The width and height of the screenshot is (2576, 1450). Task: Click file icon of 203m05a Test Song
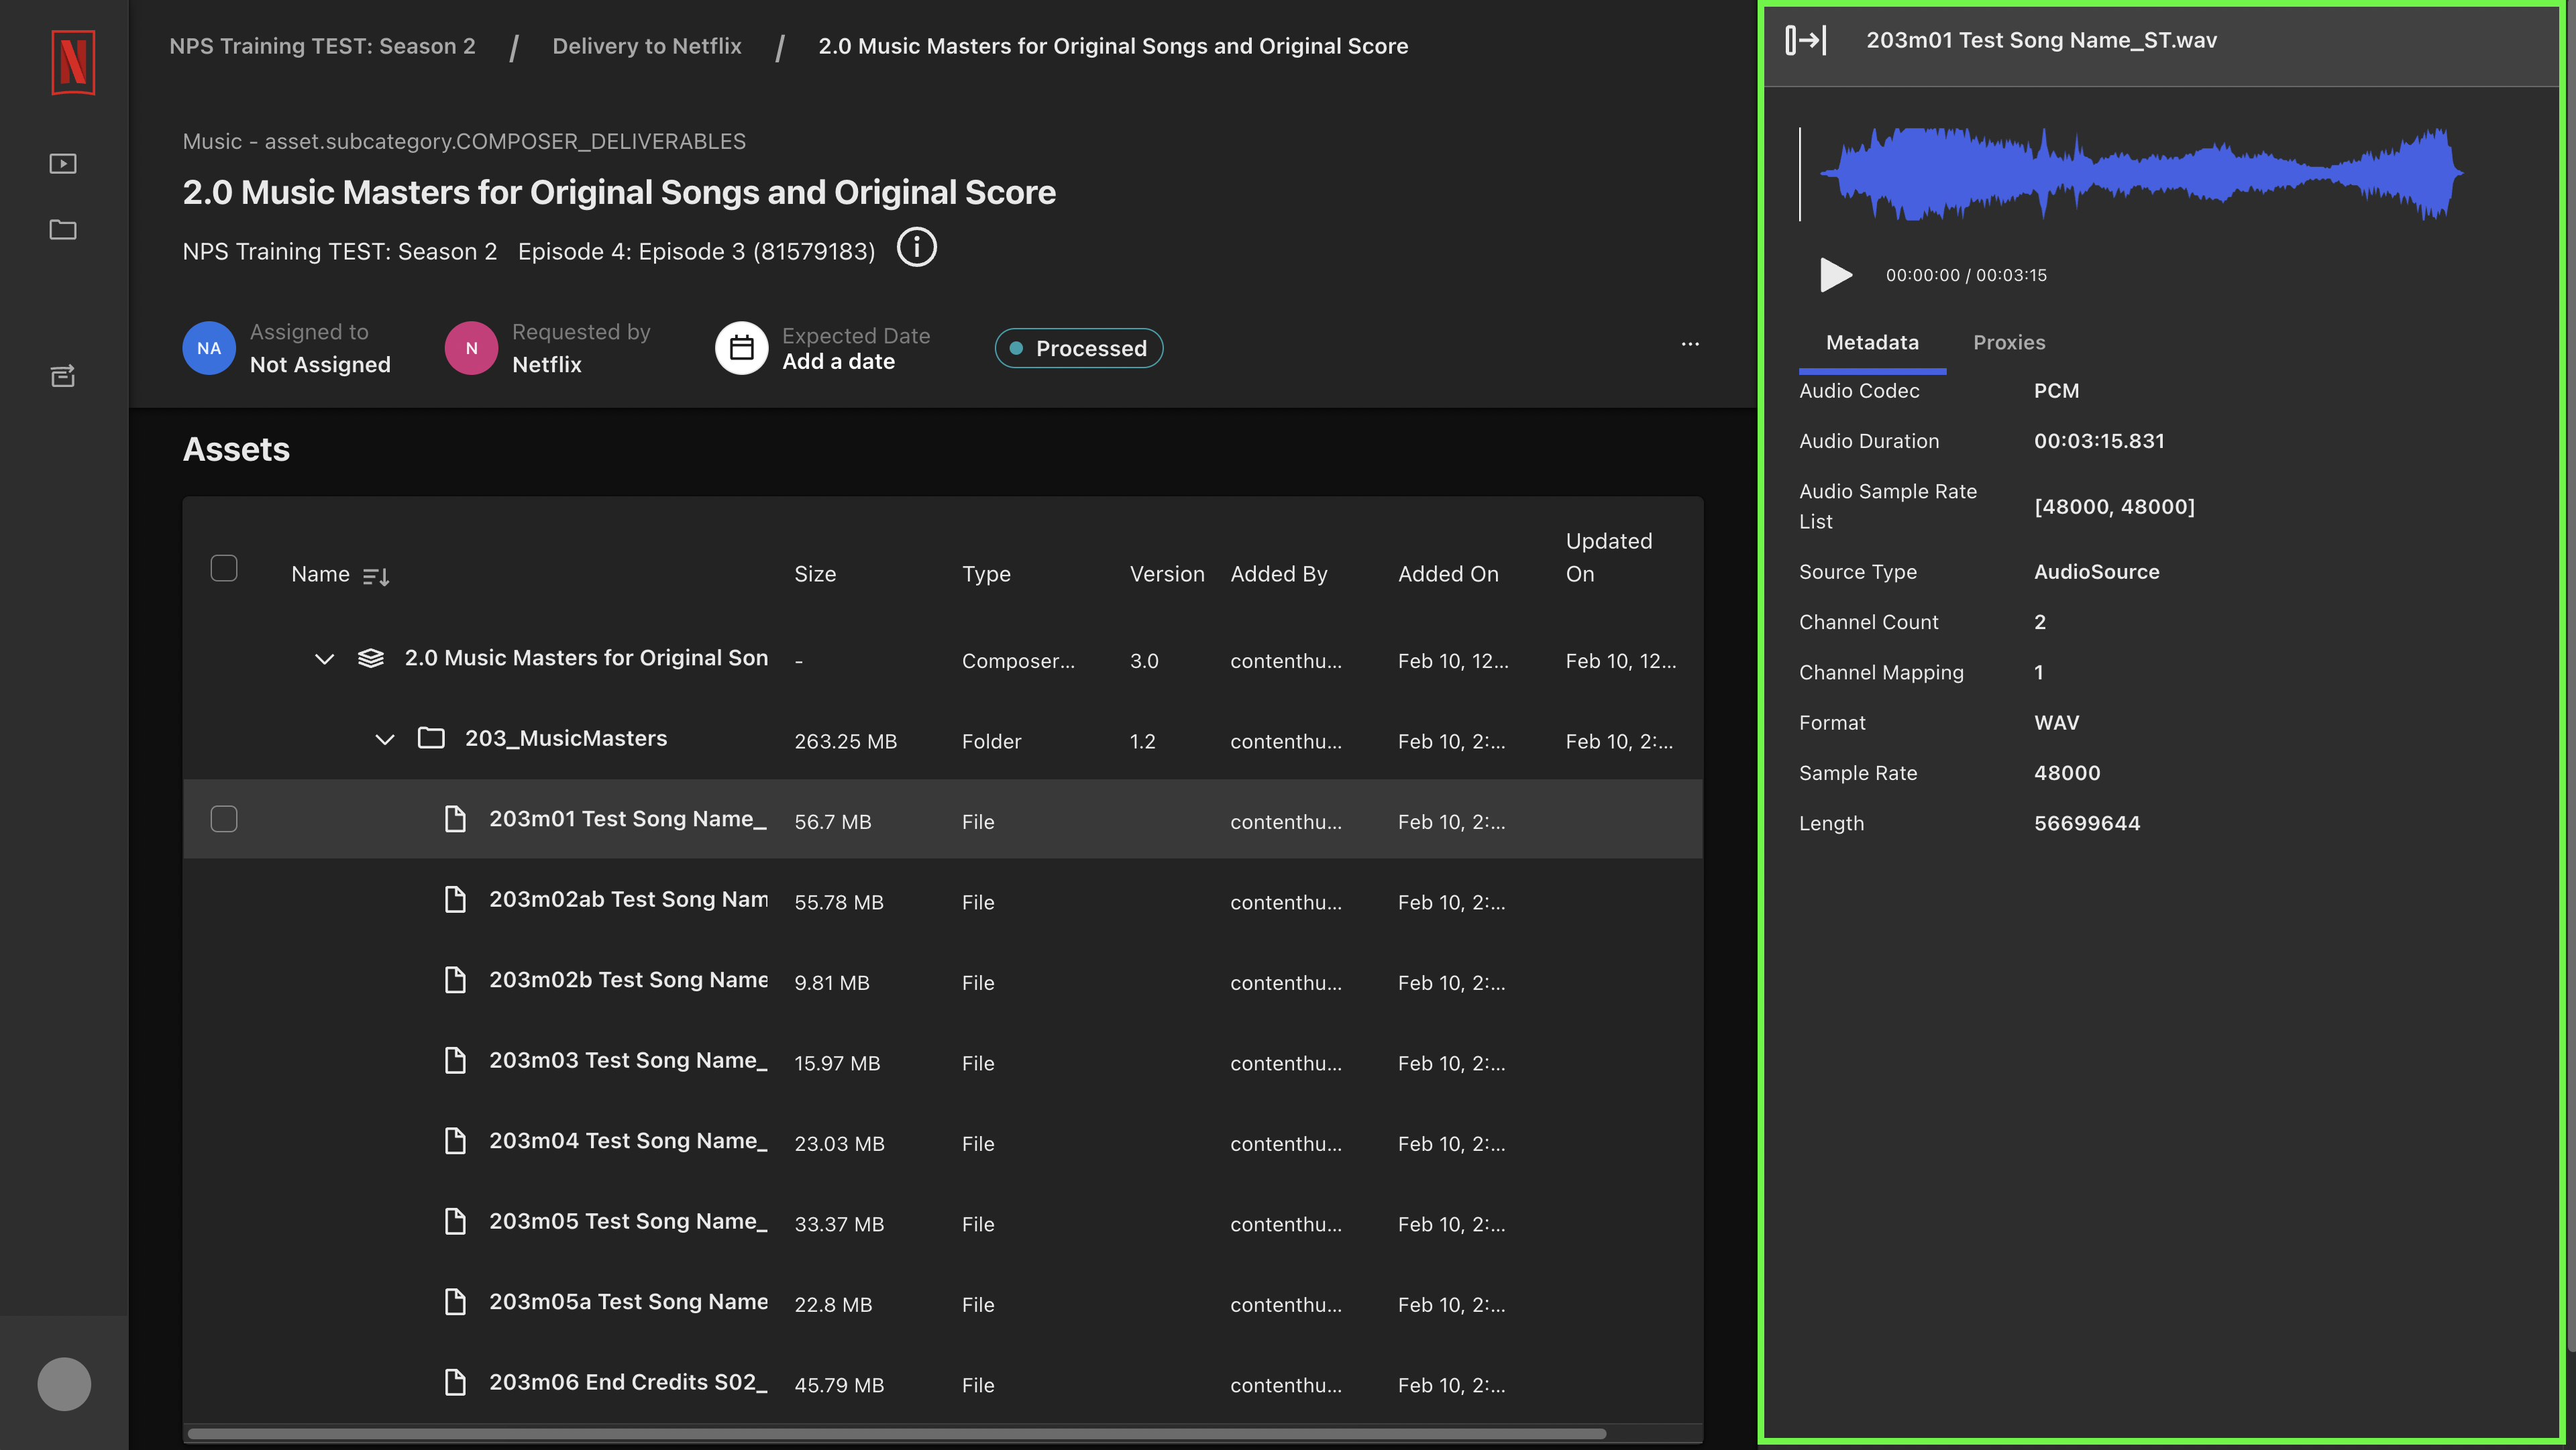[x=455, y=1302]
